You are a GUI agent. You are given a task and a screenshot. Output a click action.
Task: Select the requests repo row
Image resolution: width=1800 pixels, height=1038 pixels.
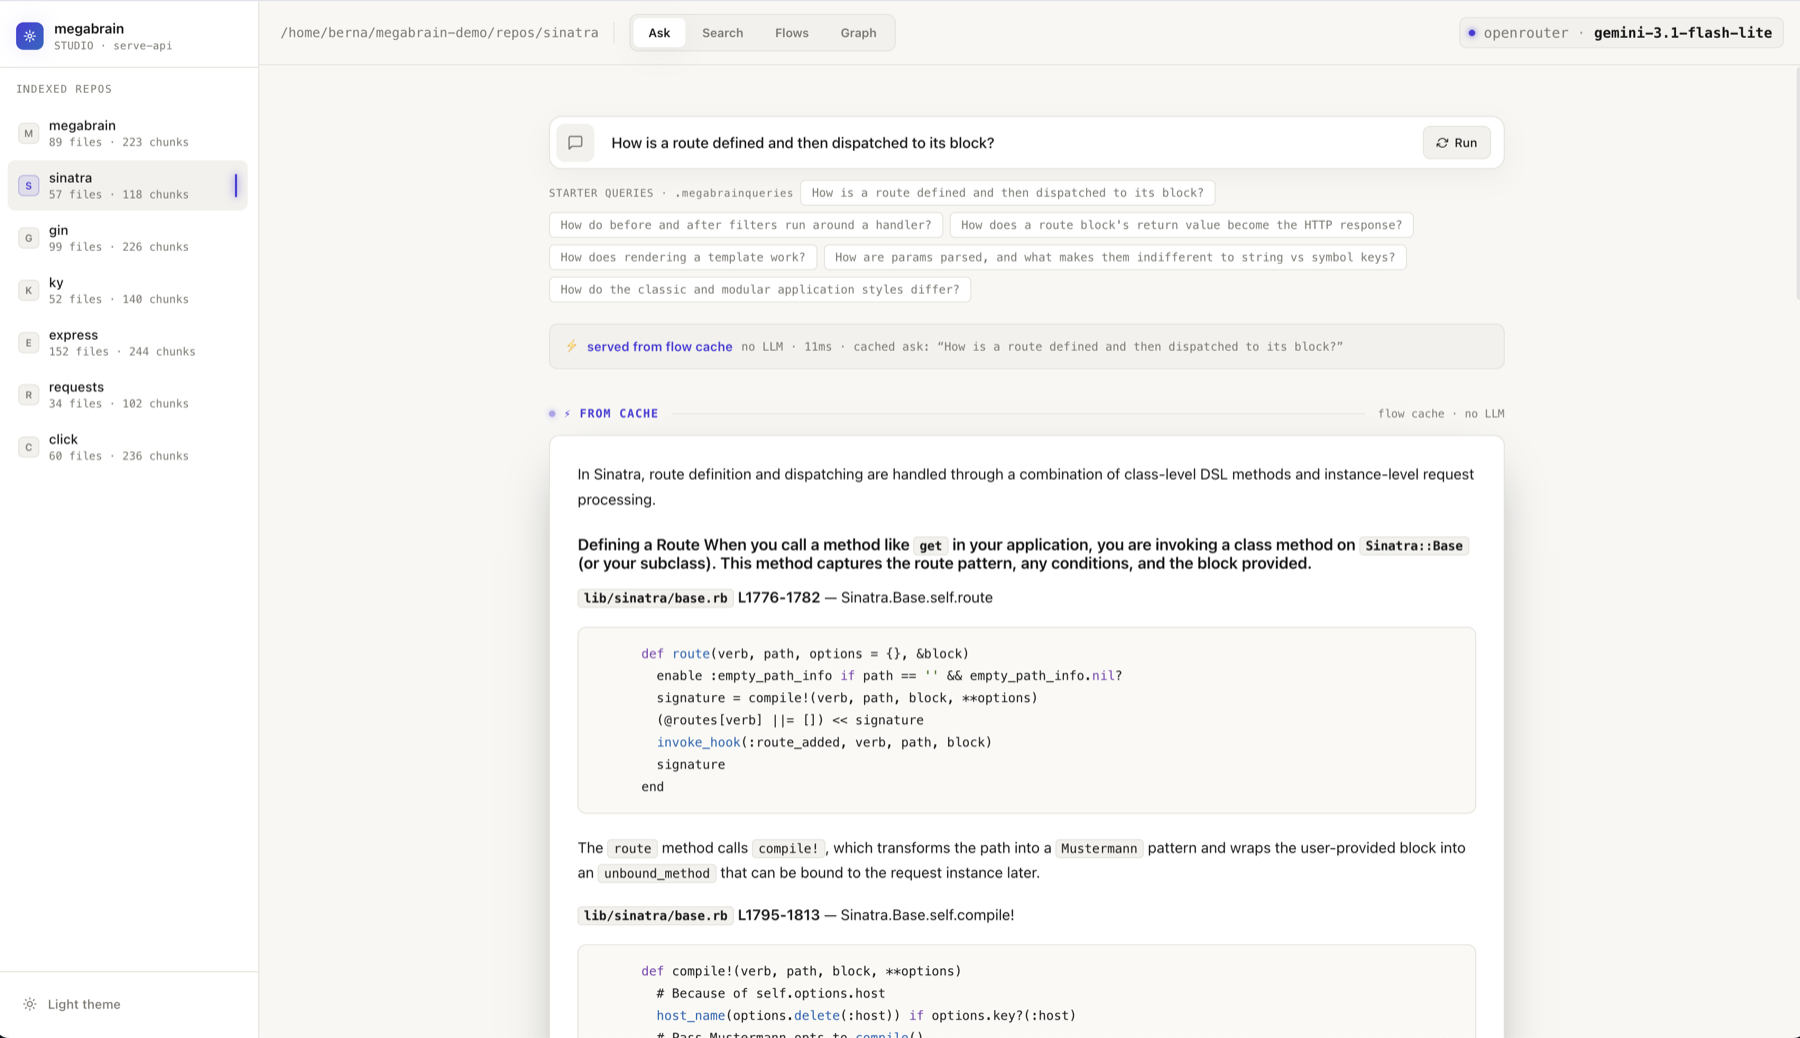(x=128, y=395)
